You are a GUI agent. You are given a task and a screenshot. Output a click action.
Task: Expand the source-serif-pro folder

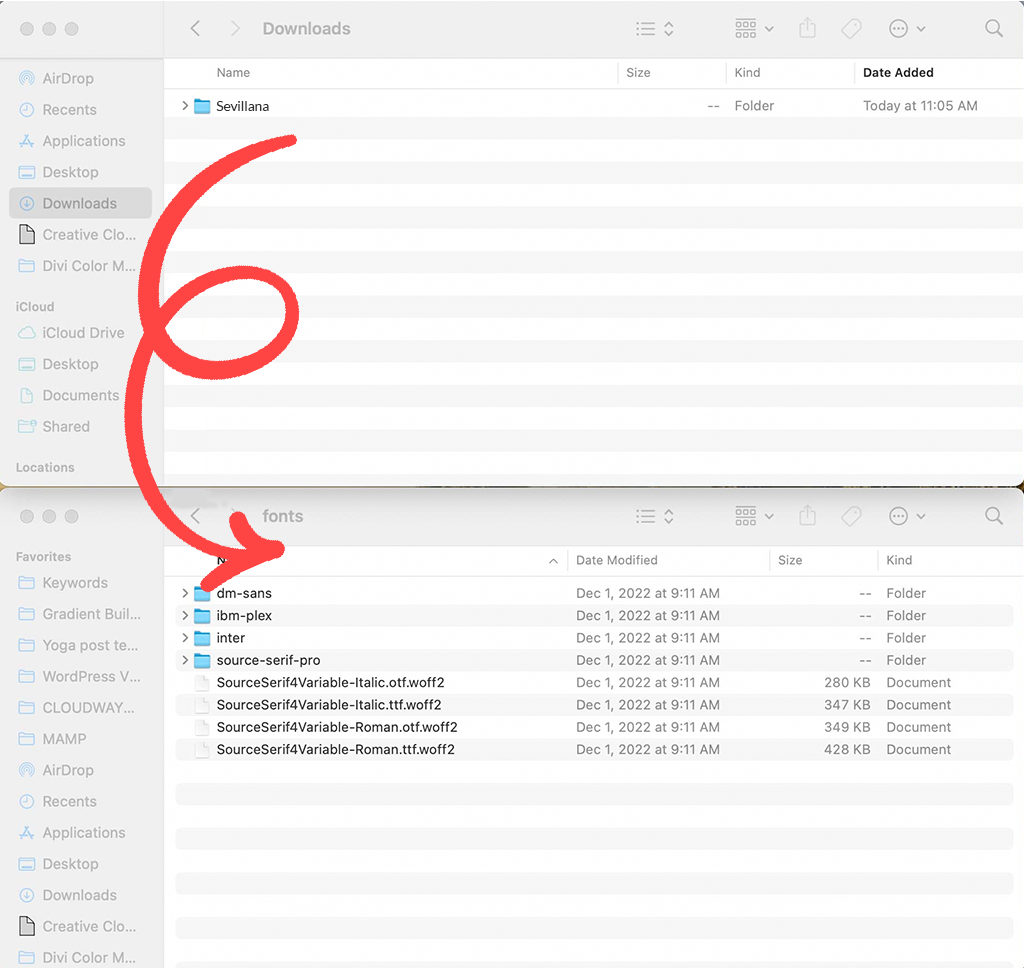(185, 660)
